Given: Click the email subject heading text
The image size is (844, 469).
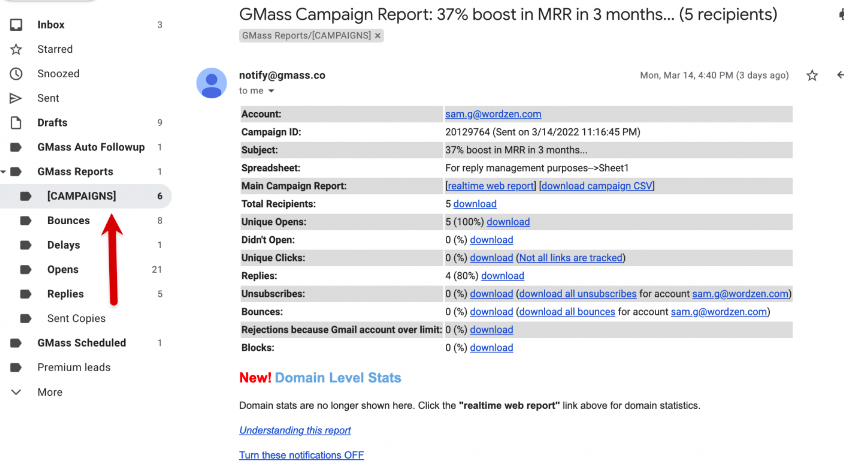Looking at the screenshot, I should point(508,15).
